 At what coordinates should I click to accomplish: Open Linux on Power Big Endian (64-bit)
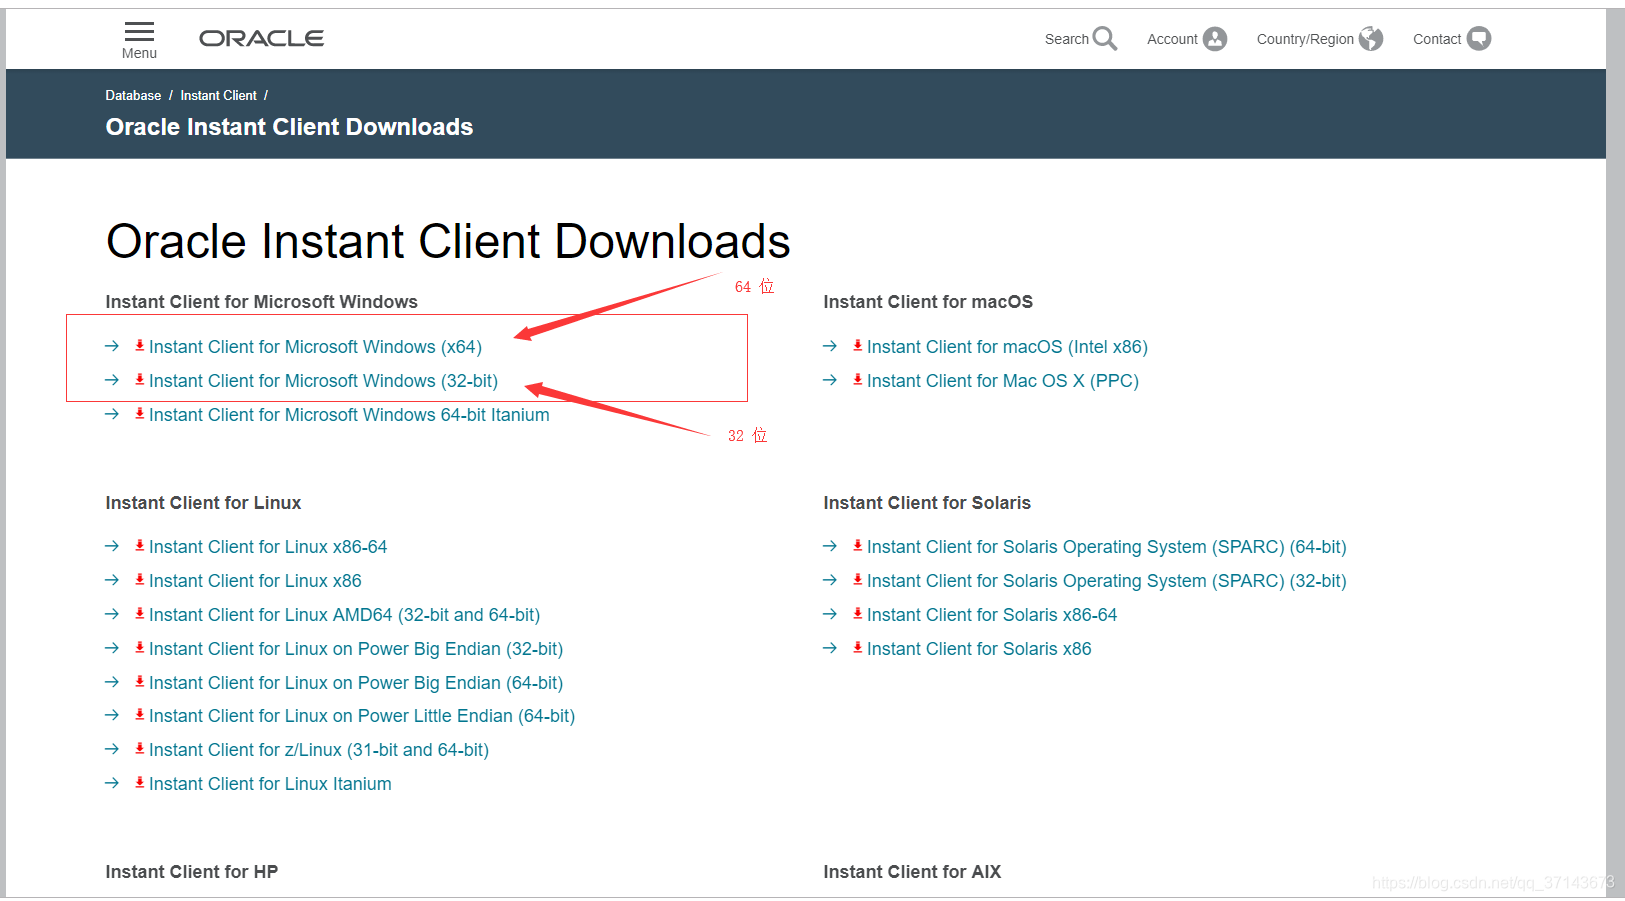(356, 683)
